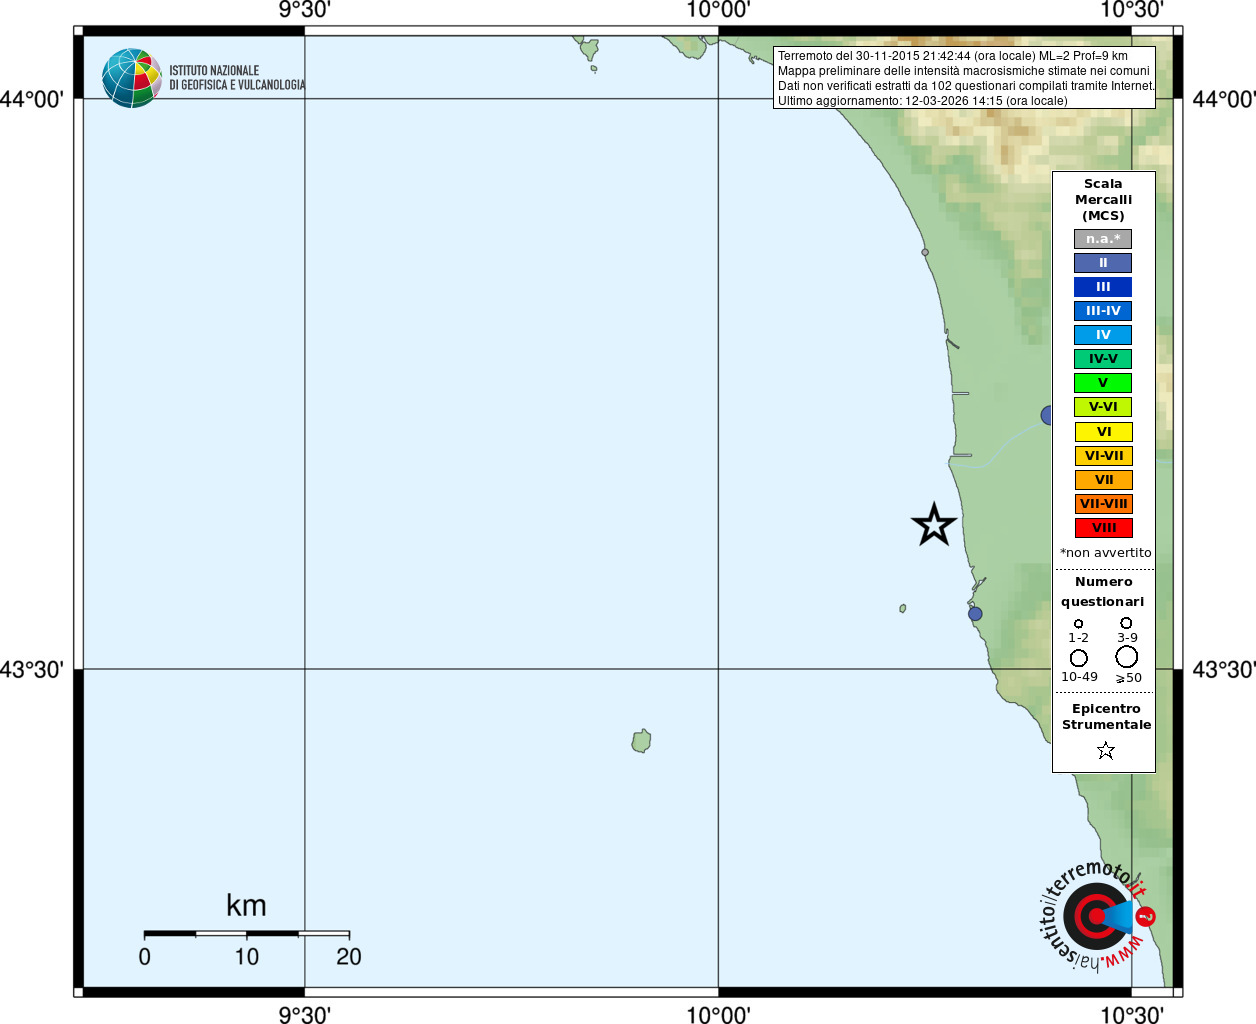
Task: Click the red VIII intensity swatch
Action: pos(1103,528)
